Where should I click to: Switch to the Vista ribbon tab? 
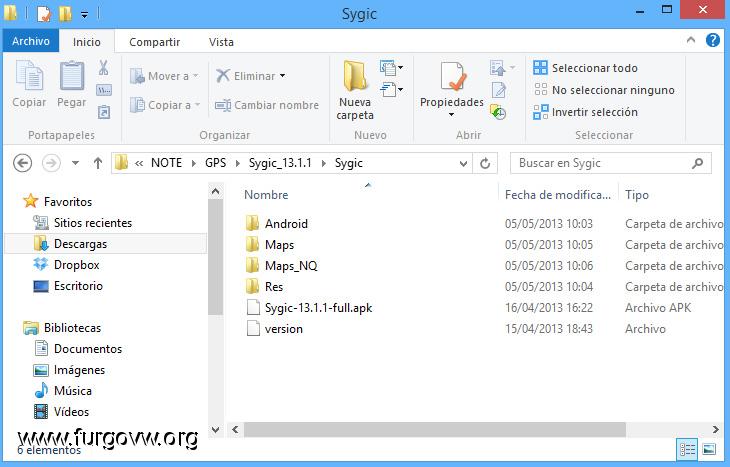pos(221,42)
